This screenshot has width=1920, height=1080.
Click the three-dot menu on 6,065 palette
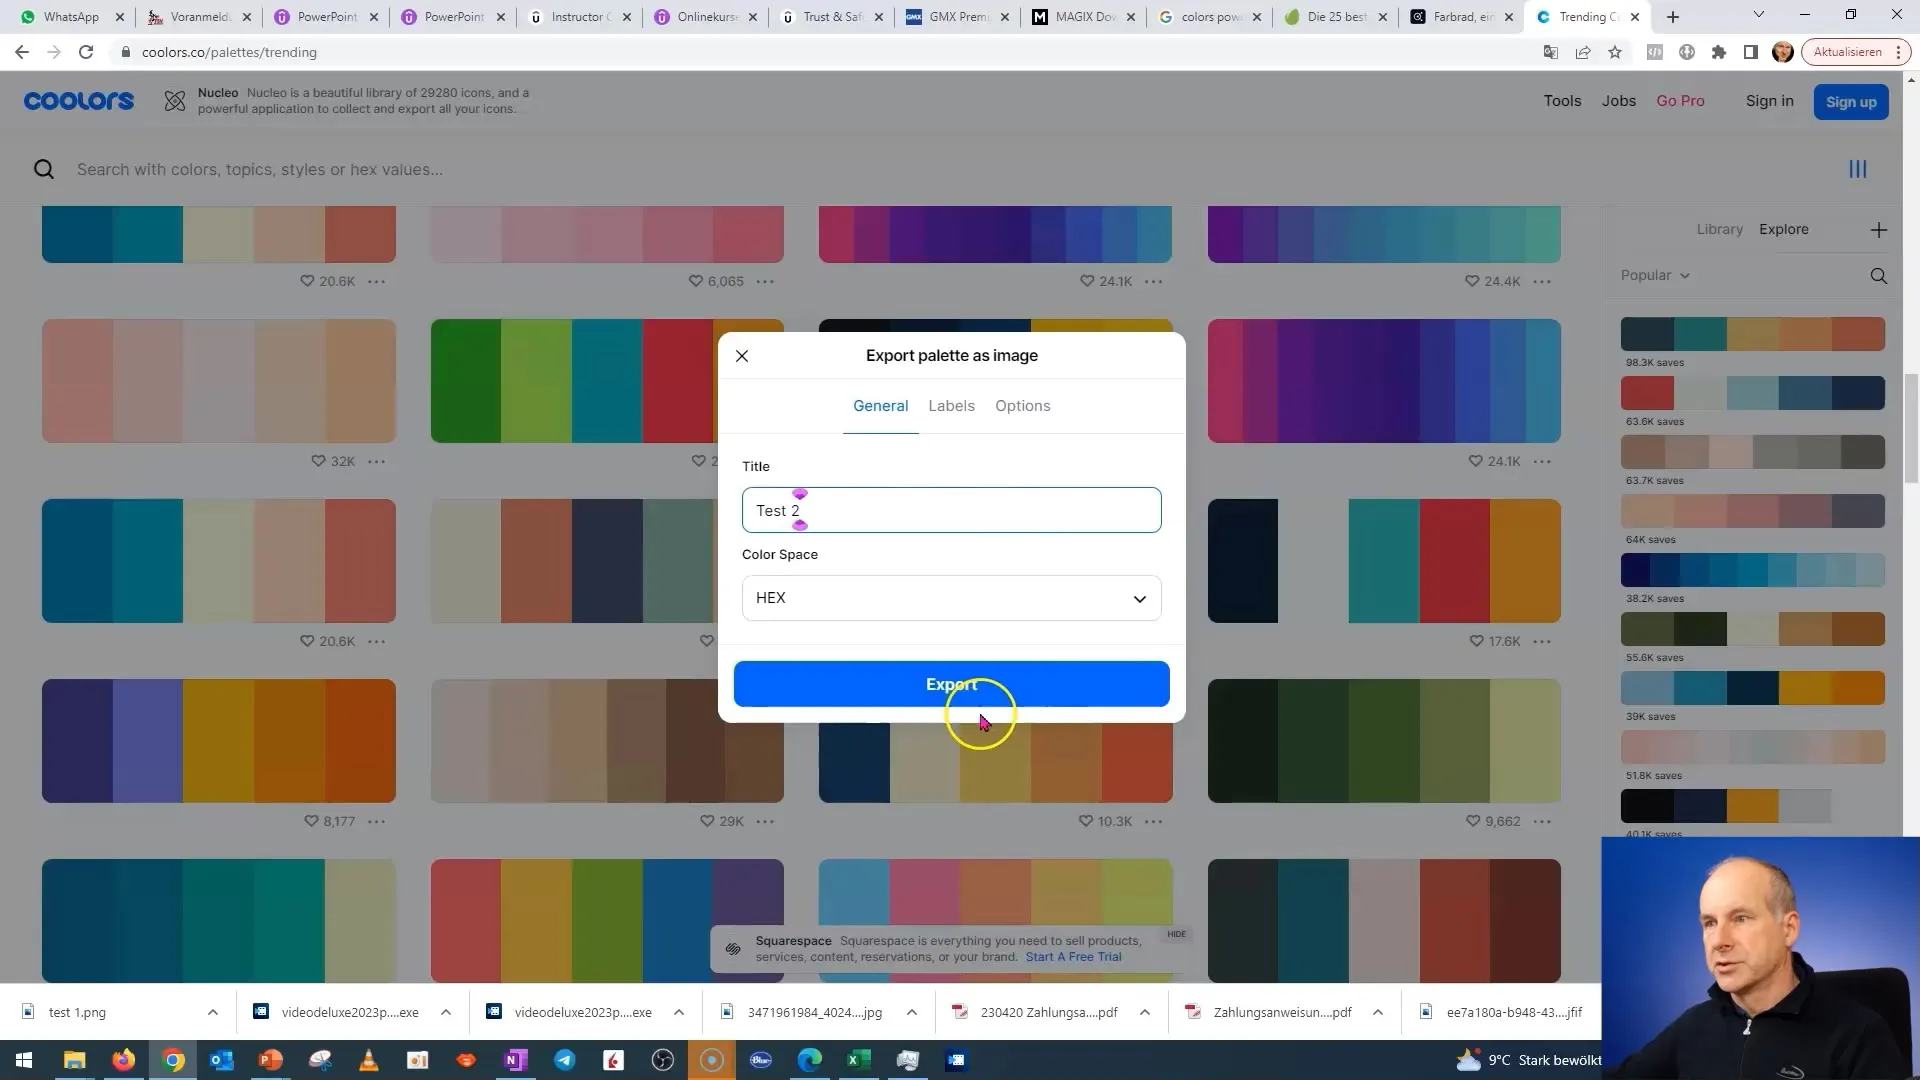tap(767, 281)
